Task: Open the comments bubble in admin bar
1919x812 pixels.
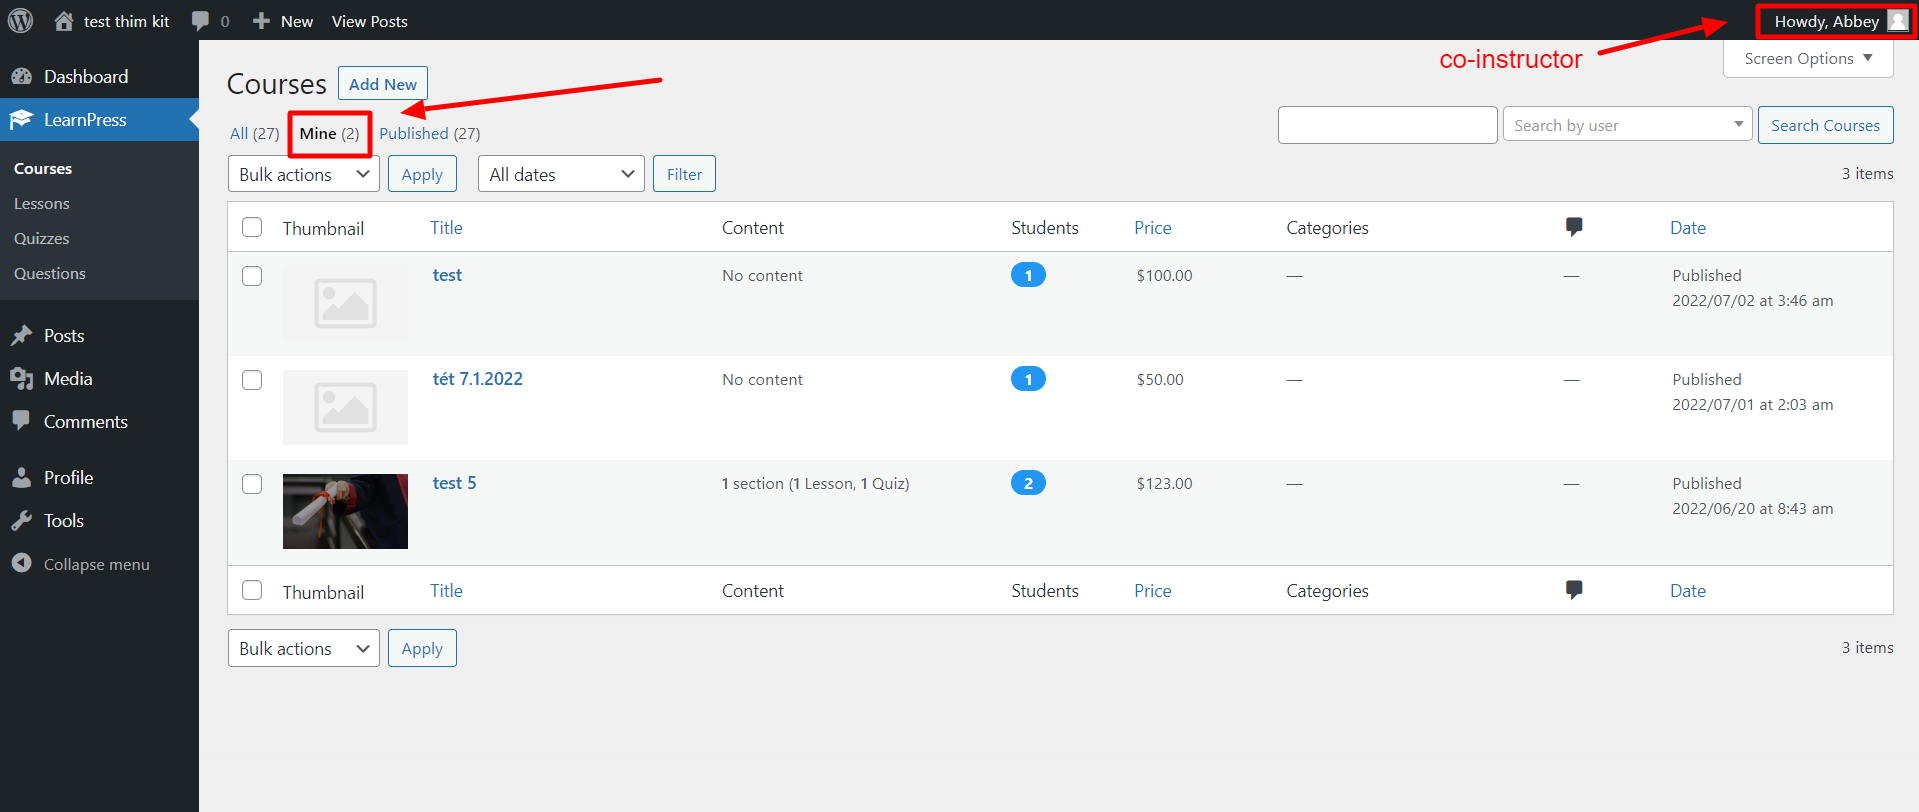Action: coord(201,21)
